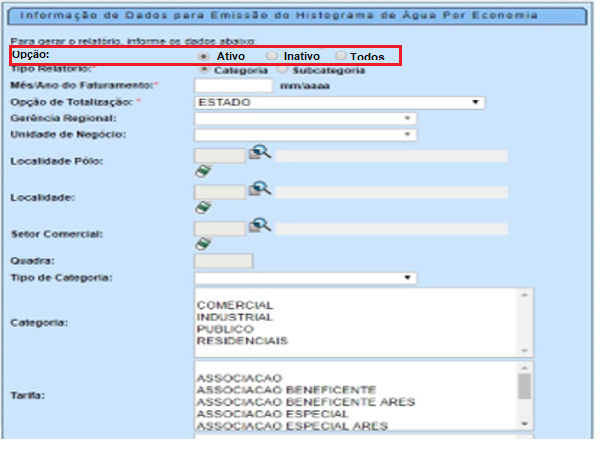Screen dimensions: 605x449
Task: Open the Localidade Pólo search magnifier
Action: click(x=260, y=152)
